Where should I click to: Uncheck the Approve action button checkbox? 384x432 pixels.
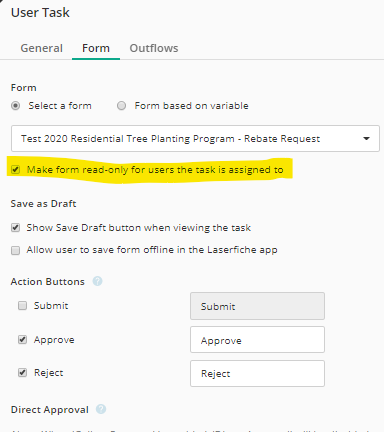22,340
